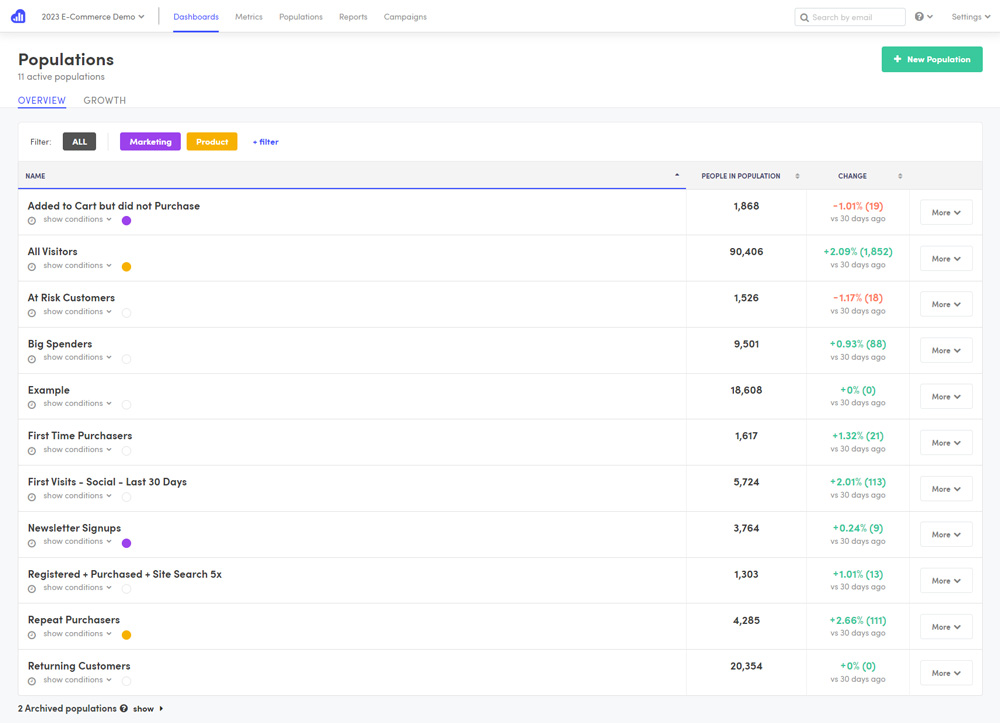Open Metrics in the top navigation

click(248, 17)
